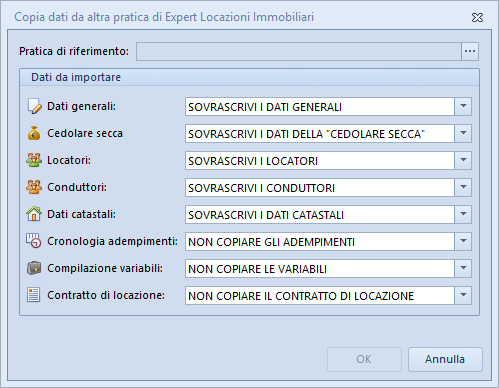Click the orange Conduttori people icon

(x=34, y=187)
